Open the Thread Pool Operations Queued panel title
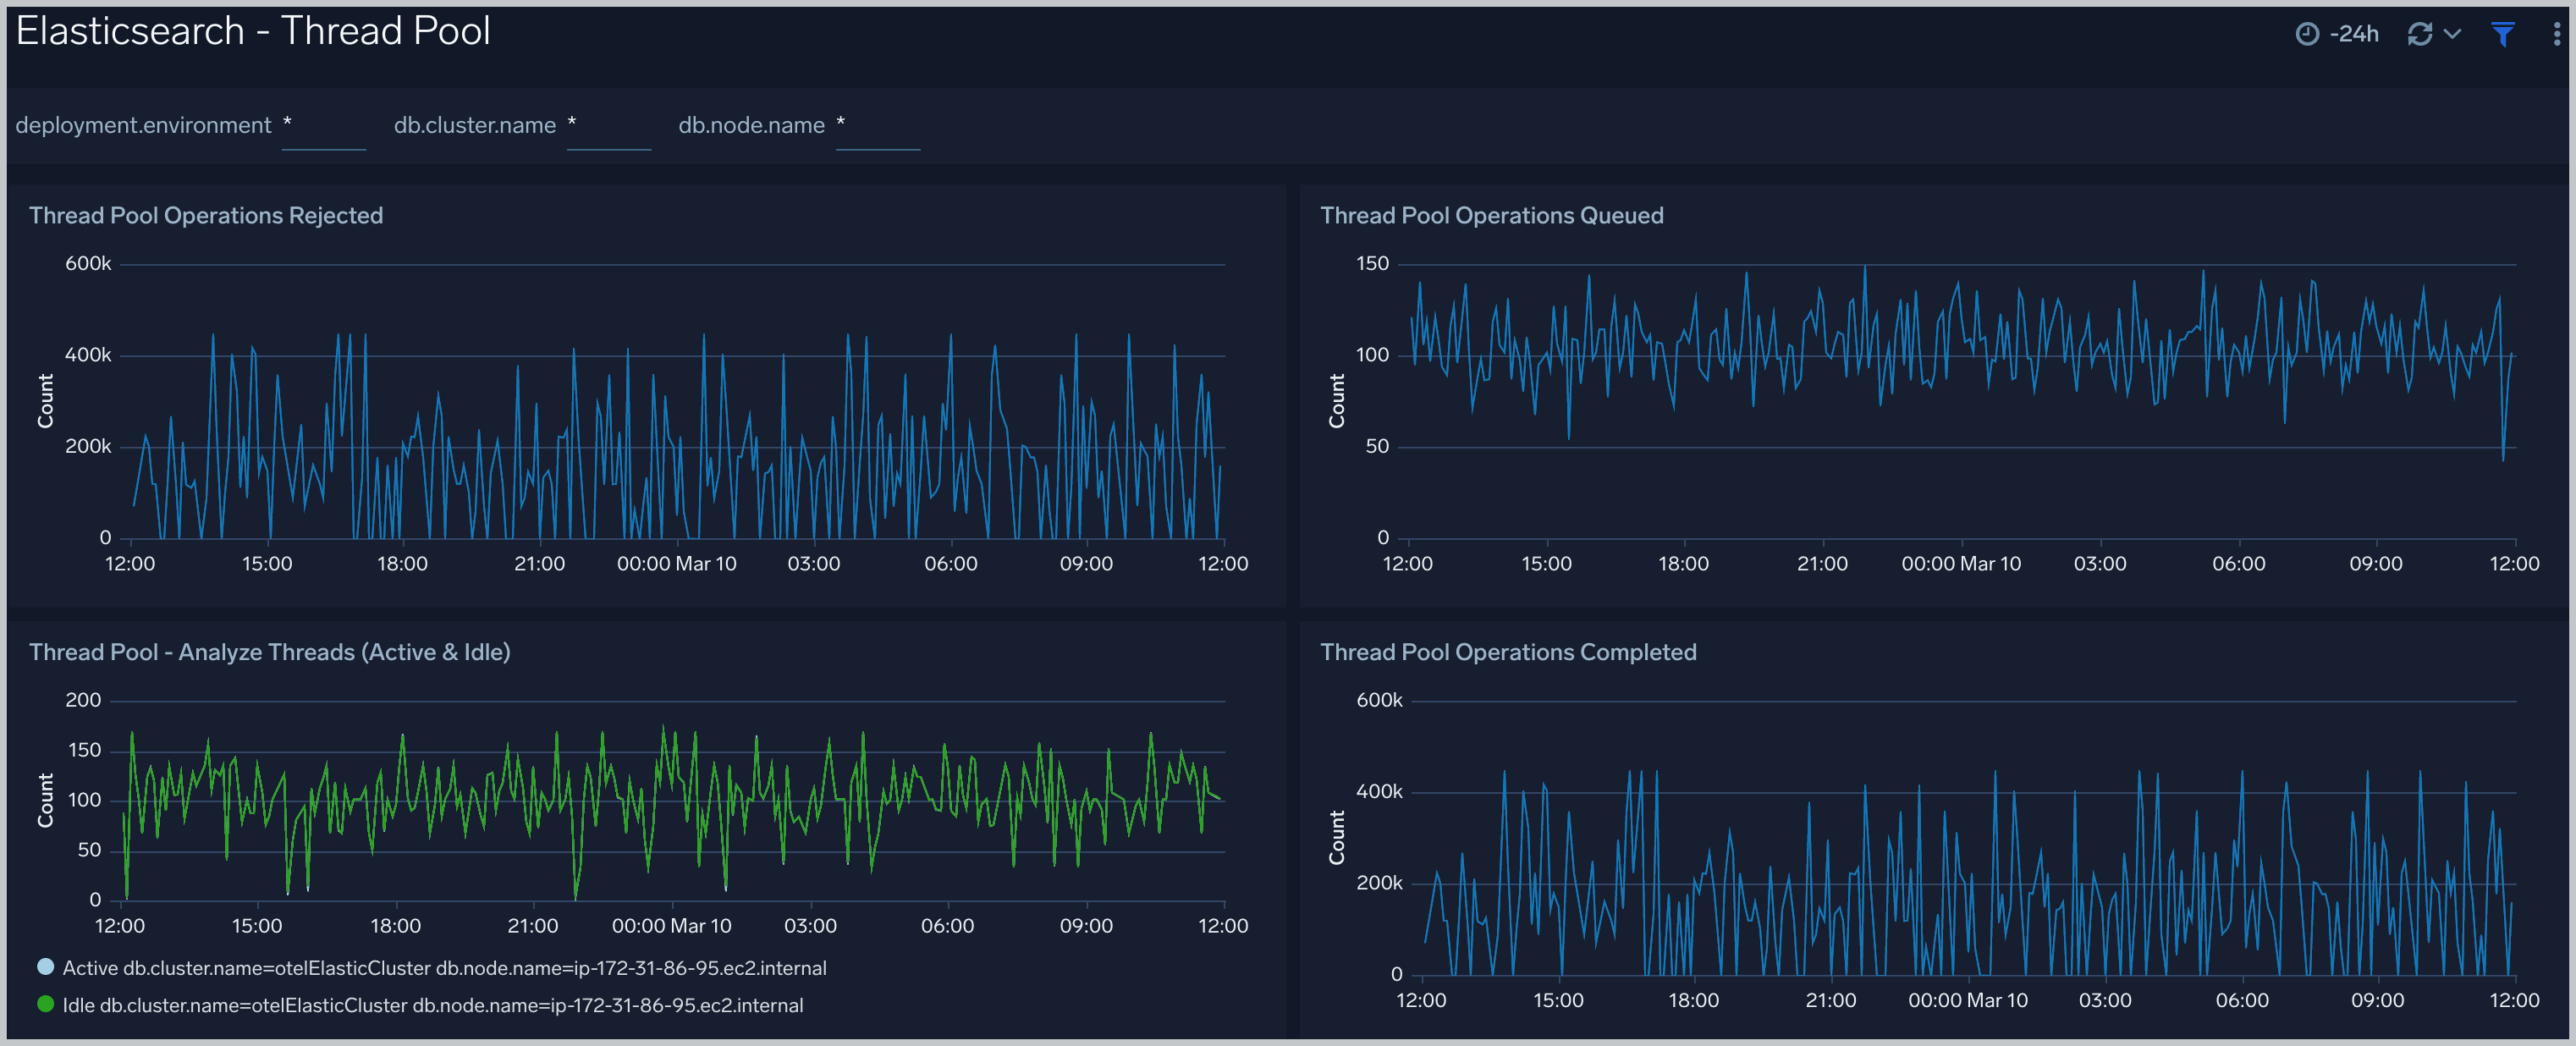This screenshot has width=2576, height=1046. click(1492, 215)
